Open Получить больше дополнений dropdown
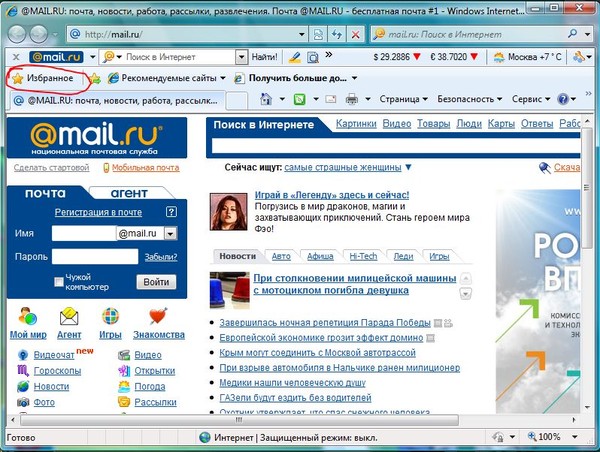The height and width of the screenshot is (452, 600). (296, 78)
